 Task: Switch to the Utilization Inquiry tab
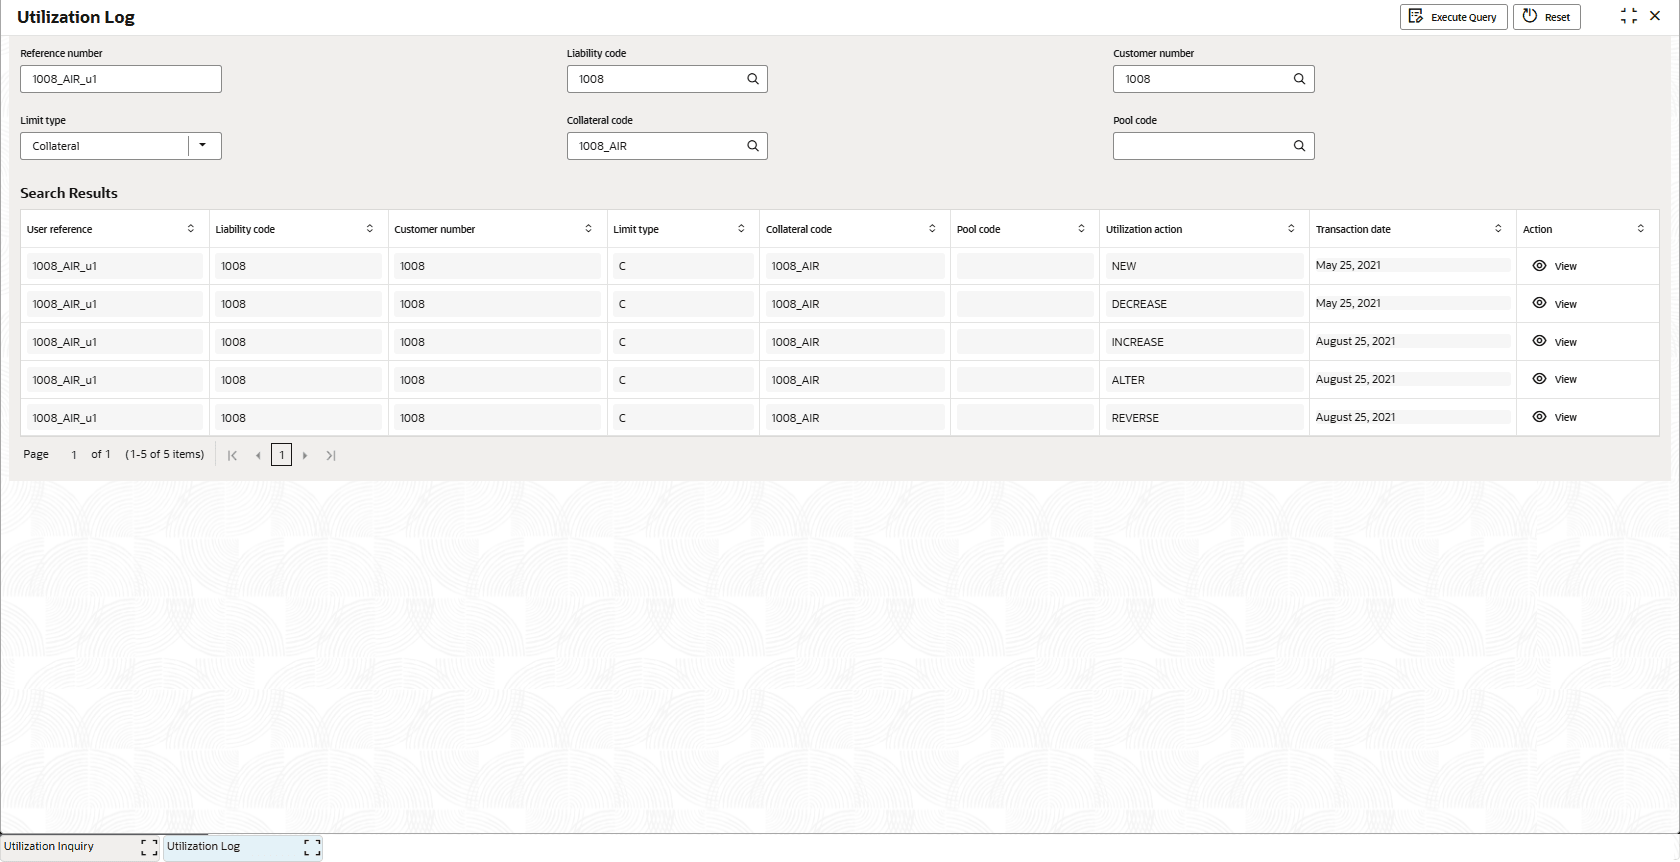(x=50, y=847)
